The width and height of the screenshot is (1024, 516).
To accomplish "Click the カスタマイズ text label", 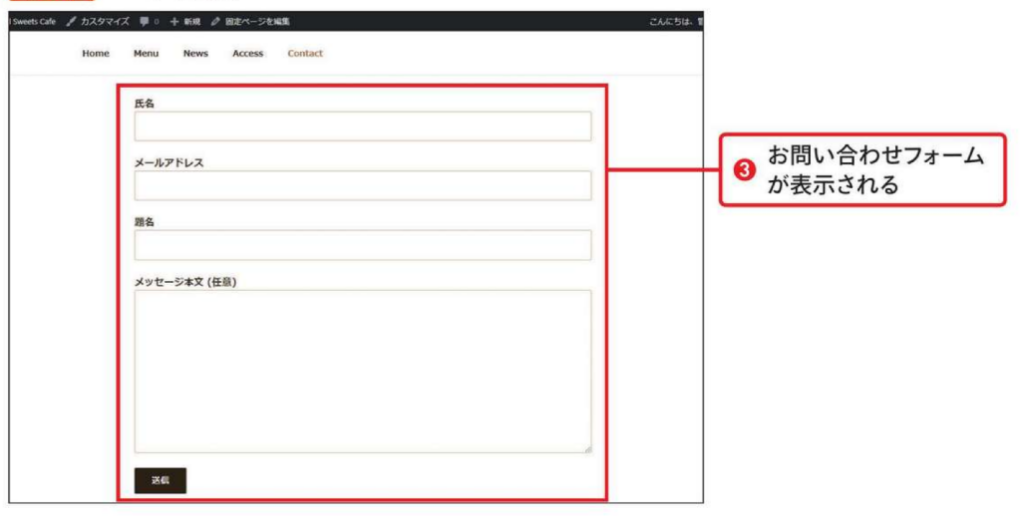I will click(105, 22).
